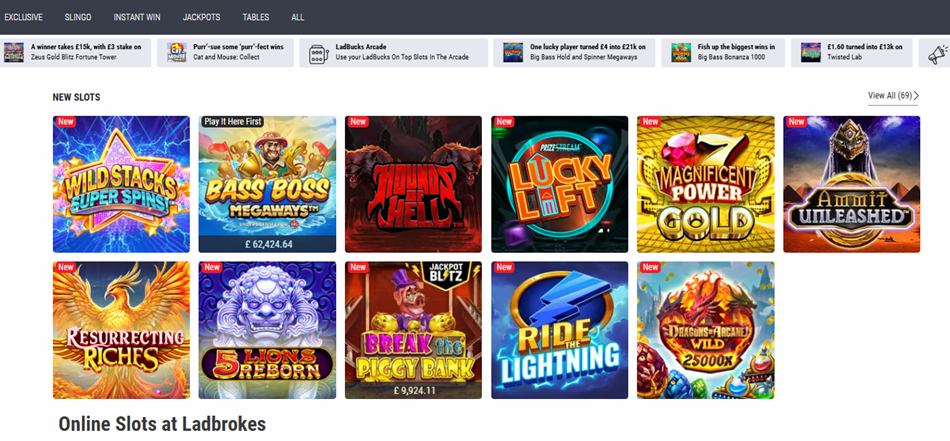
Task: Click the £ 9,924.11 jackpot amount
Action: (414, 391)
